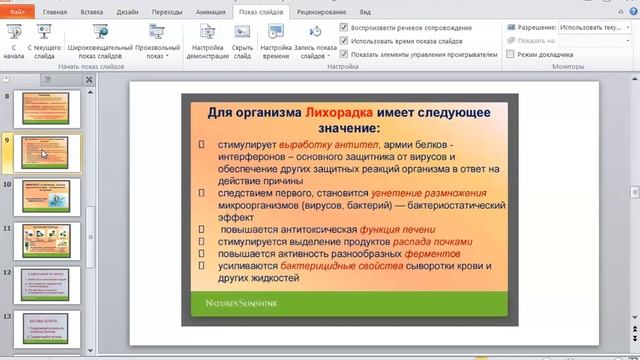This screenshot has height=360, width=640.
Task: Click red word 'ферментов'
Action: click(432, 254)
